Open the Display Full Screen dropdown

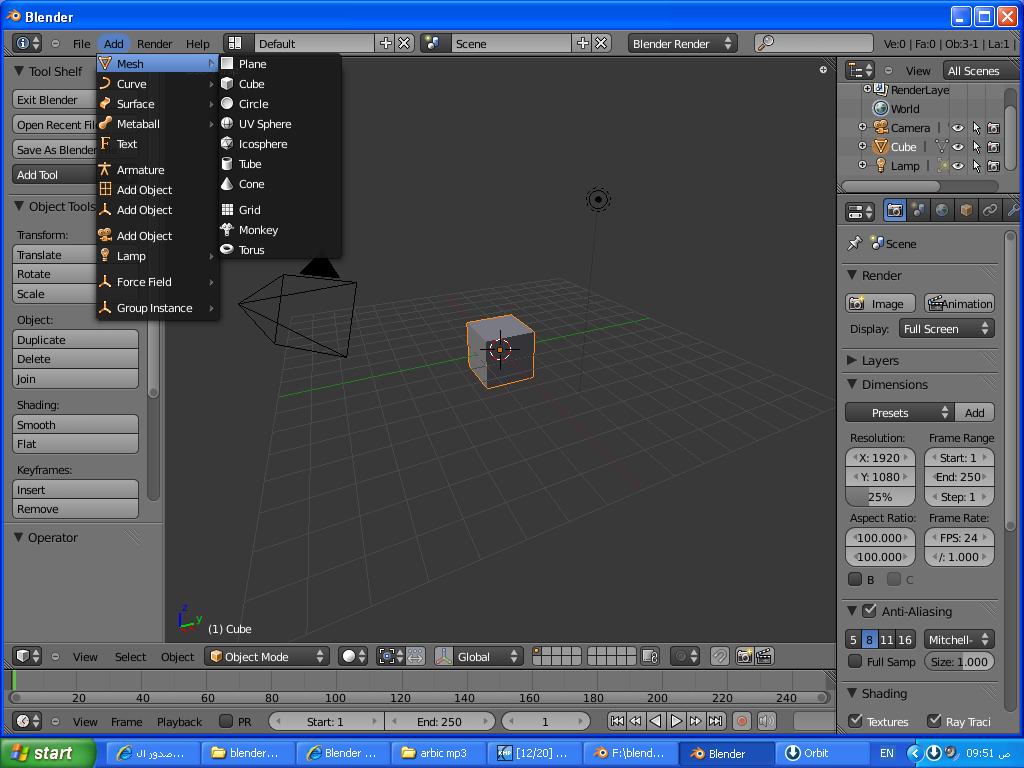click(x=946, y=328)
